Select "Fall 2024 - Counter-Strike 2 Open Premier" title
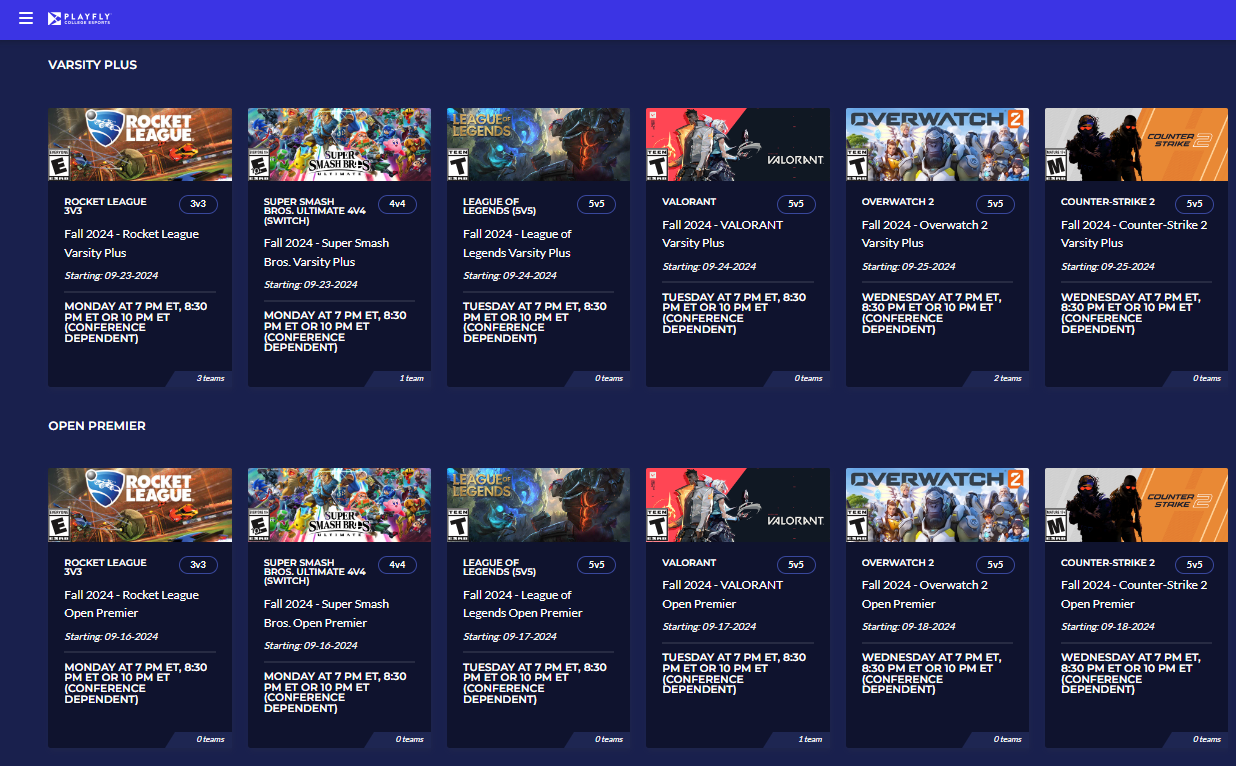This screenshot has height=766, width=1236. 1134,594
